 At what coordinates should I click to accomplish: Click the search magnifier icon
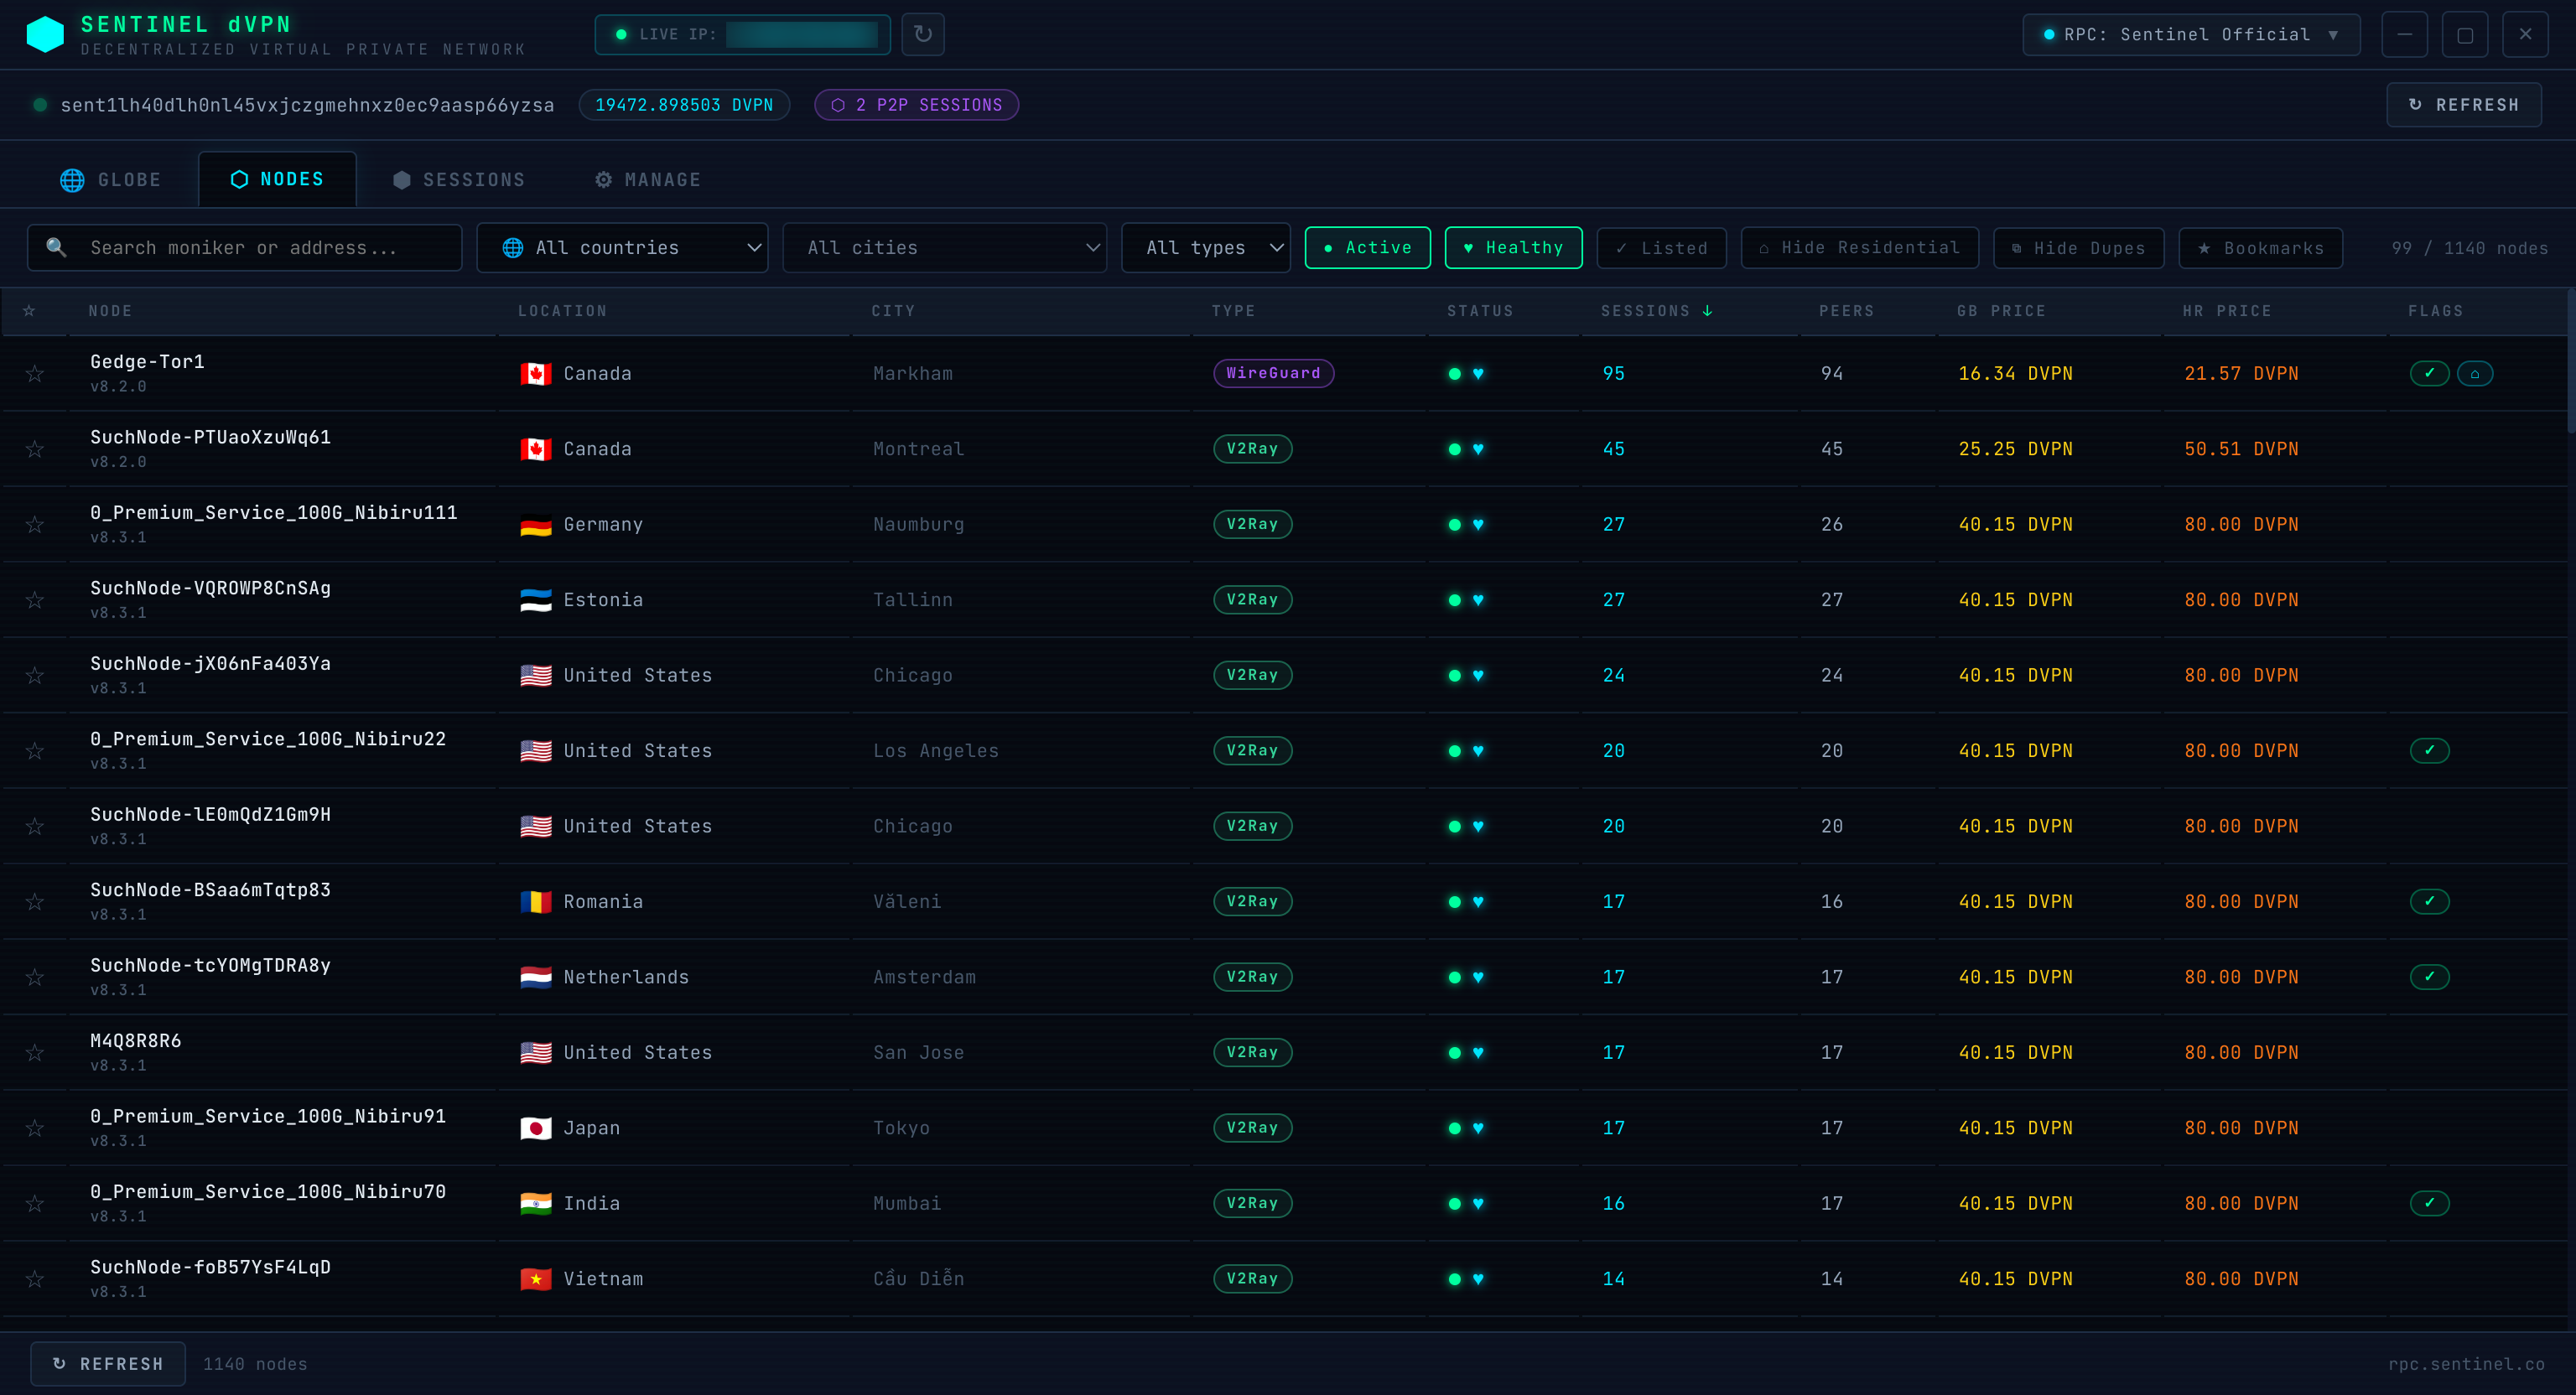56,247
